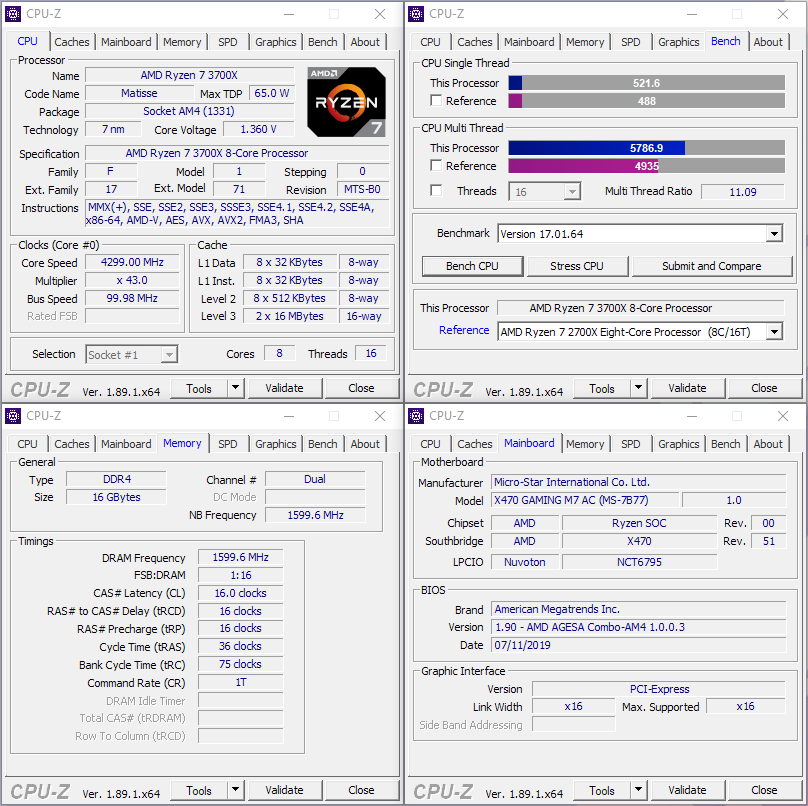Click the Core Voltage value 1.360 V

[259, 129]
